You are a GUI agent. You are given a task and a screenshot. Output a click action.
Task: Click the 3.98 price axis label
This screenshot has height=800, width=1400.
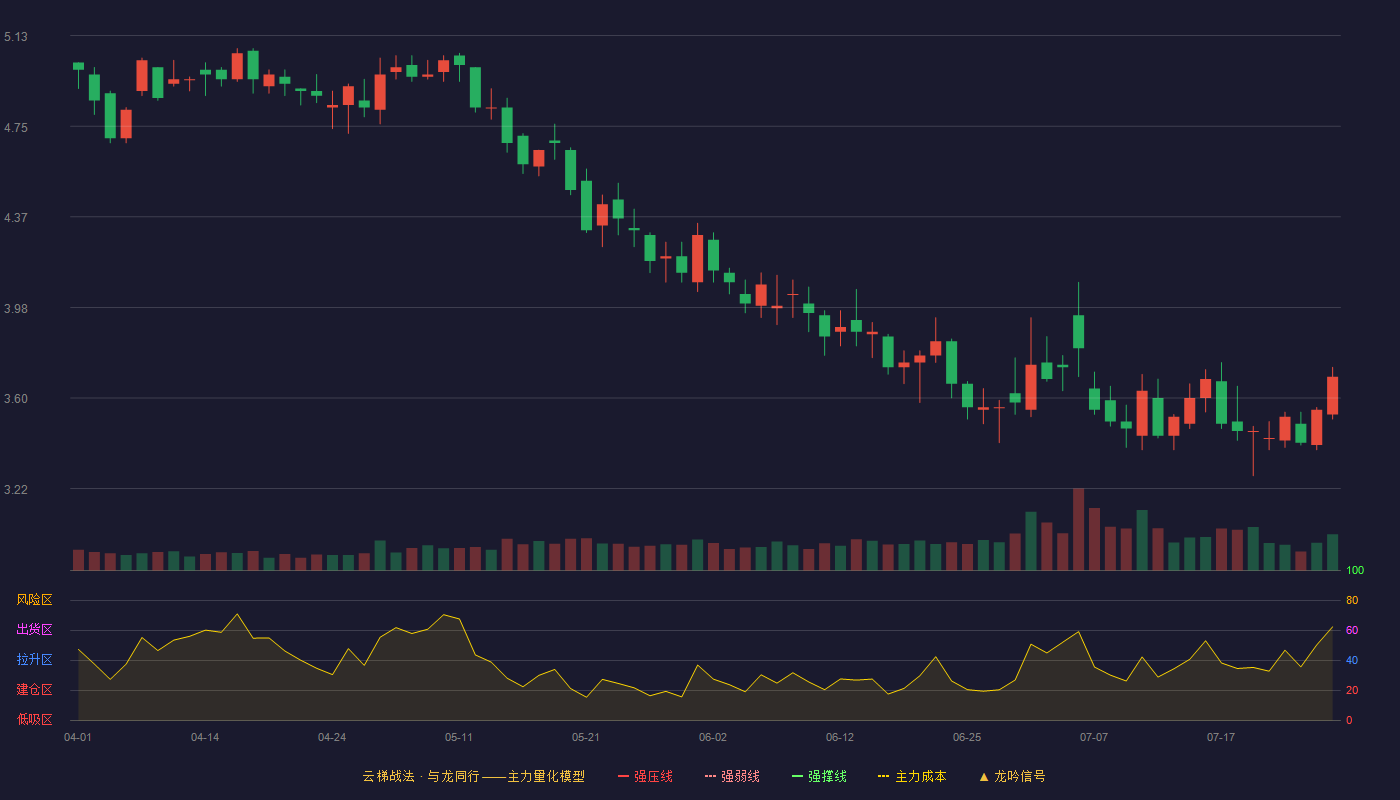16,309
